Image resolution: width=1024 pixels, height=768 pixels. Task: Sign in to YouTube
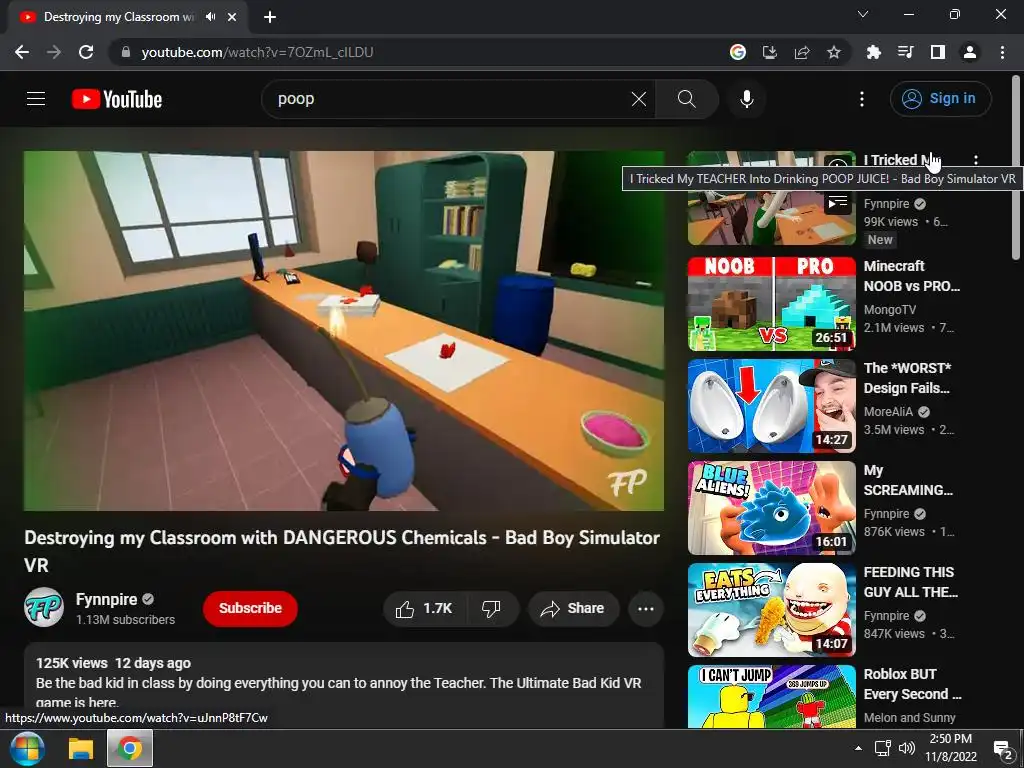(x=940, y=99)
